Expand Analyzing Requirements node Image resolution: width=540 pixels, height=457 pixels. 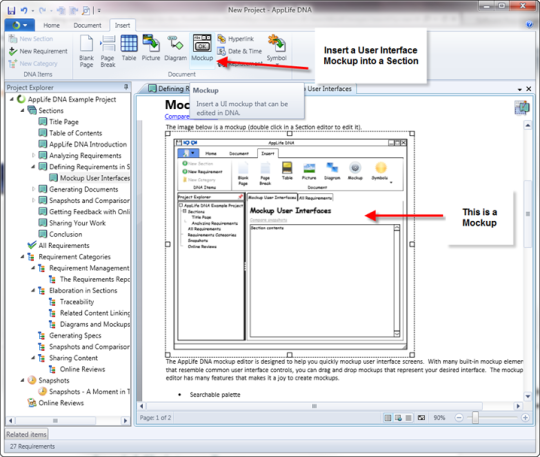33,155
